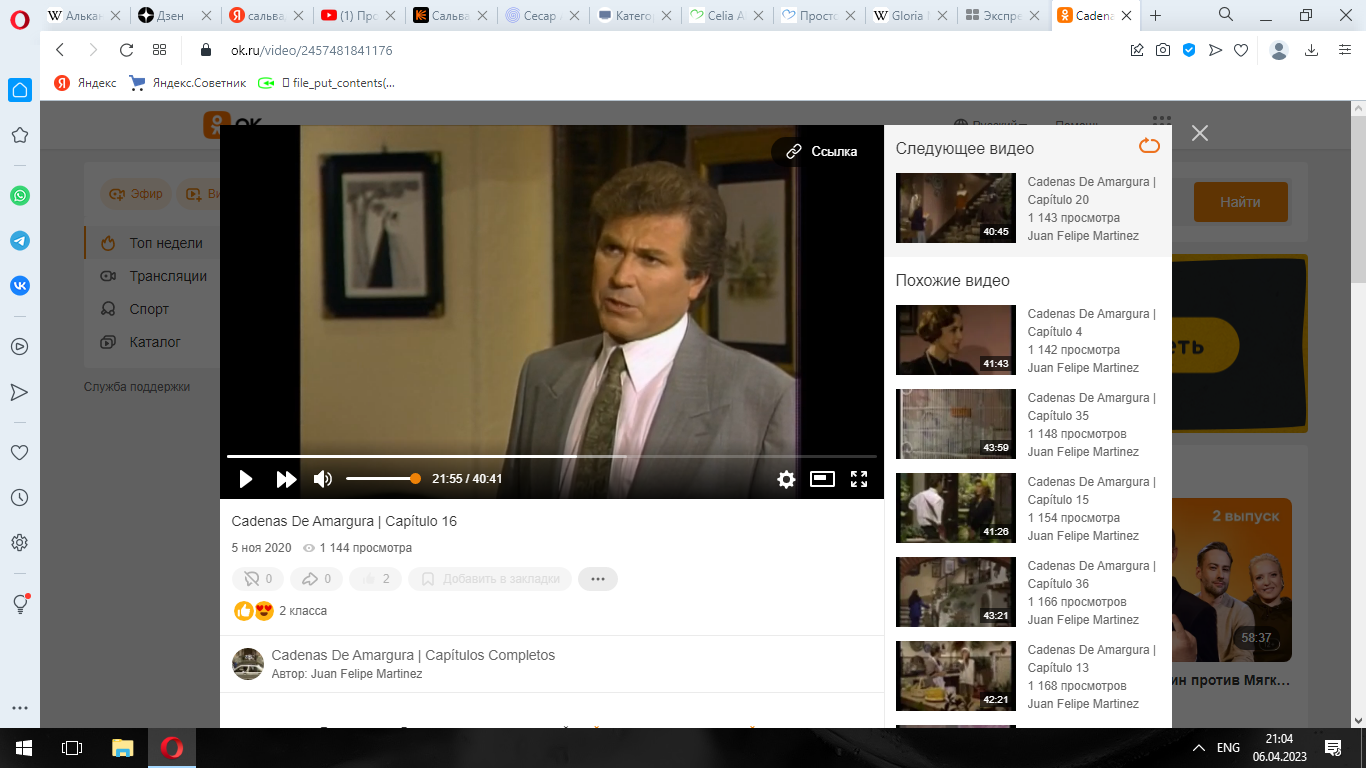Switch to the Gloria Wikipedia tab
This screenshot has height=768, width=1366.
click(x=912, y=16)
